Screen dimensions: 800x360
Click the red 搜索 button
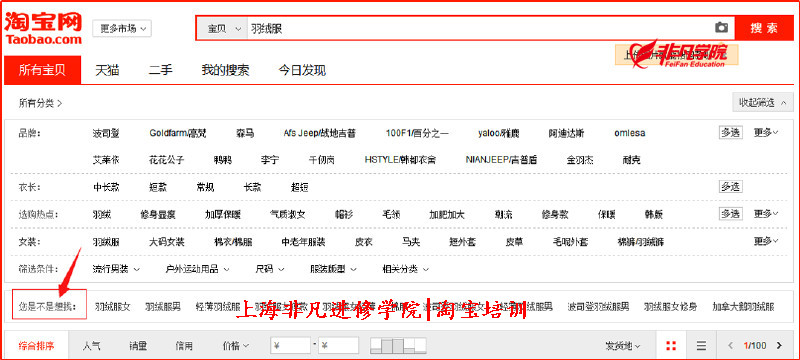764,29
